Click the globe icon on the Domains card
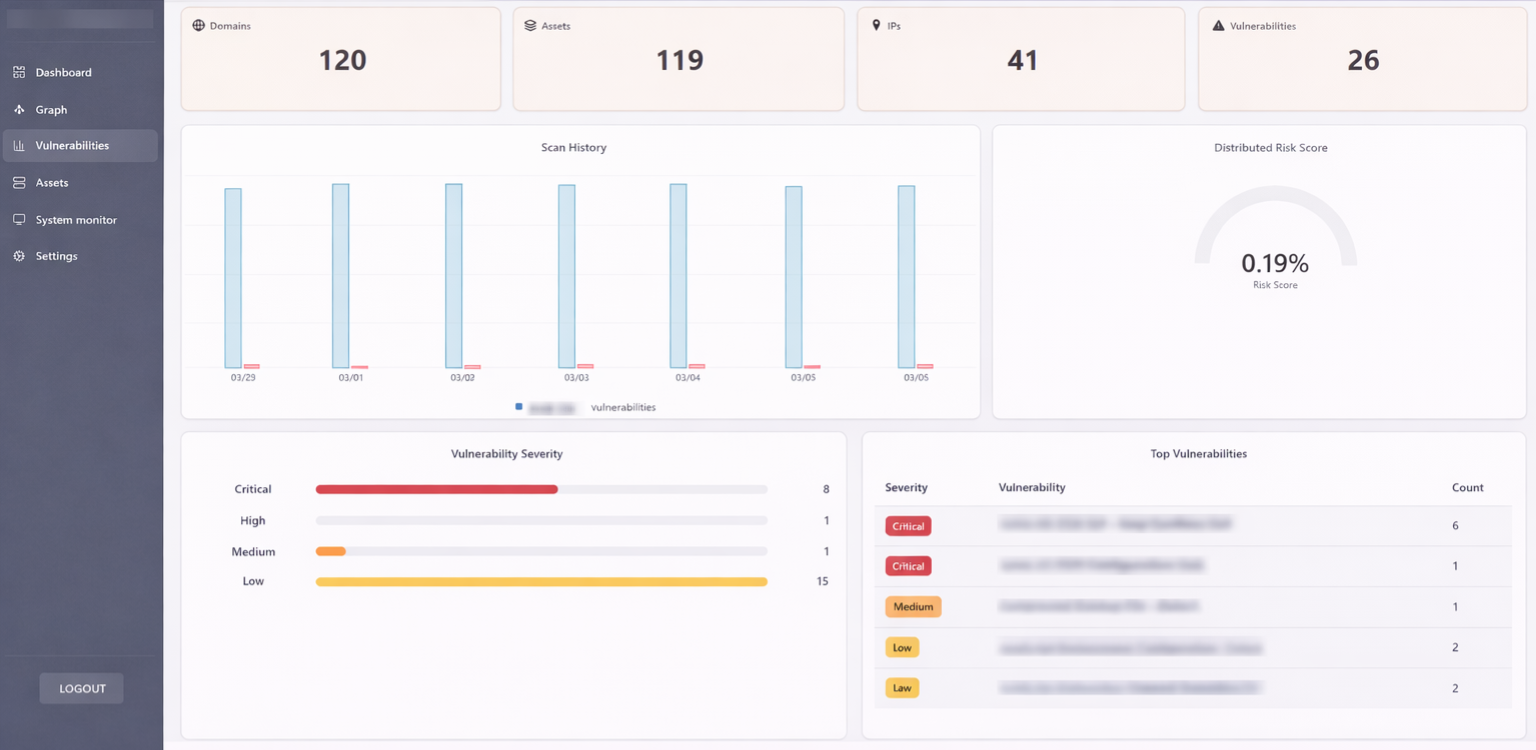The height and width of the screenshot is (750, 1536). pos(196,25)
